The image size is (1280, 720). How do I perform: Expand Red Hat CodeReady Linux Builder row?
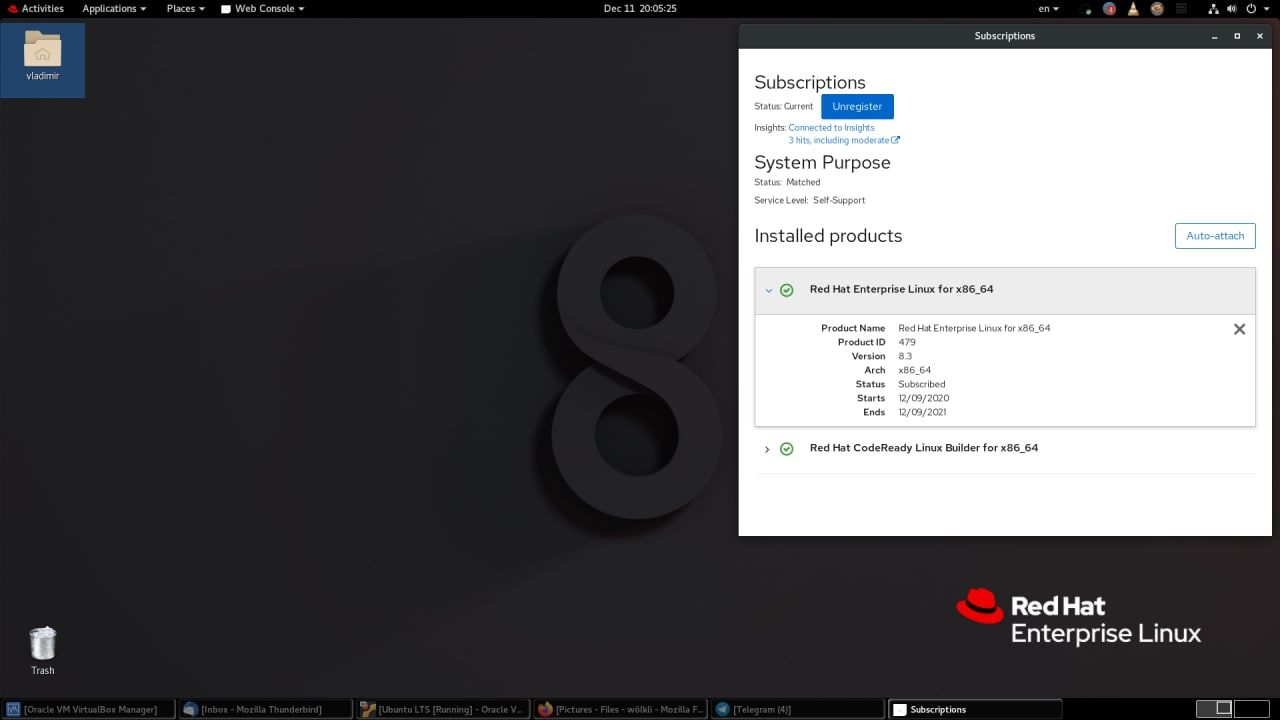coord(767,449)
